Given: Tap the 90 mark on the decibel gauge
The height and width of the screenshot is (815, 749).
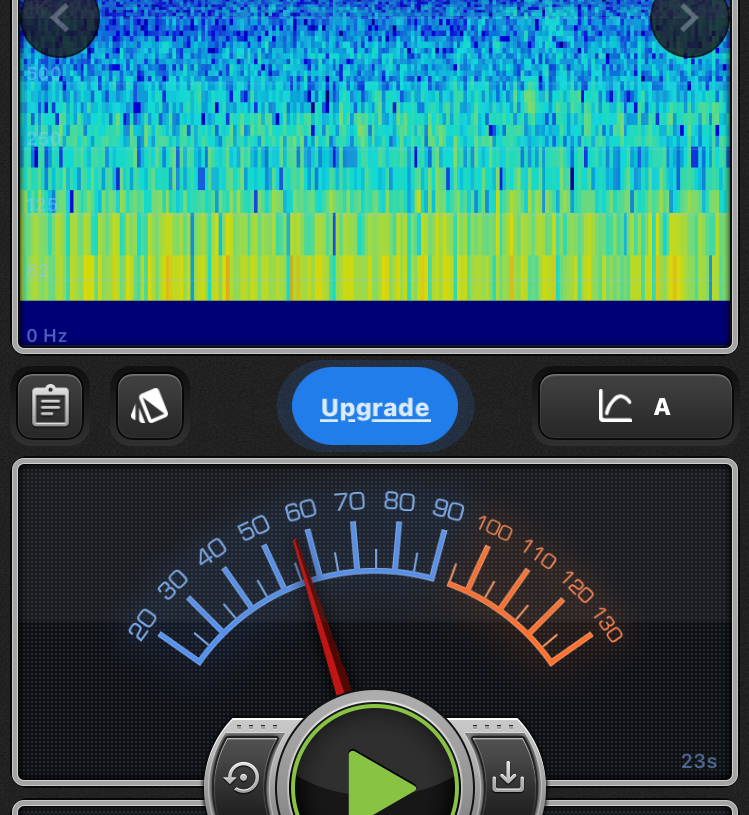Looking at the screenshot, I should tap(448, 510).
